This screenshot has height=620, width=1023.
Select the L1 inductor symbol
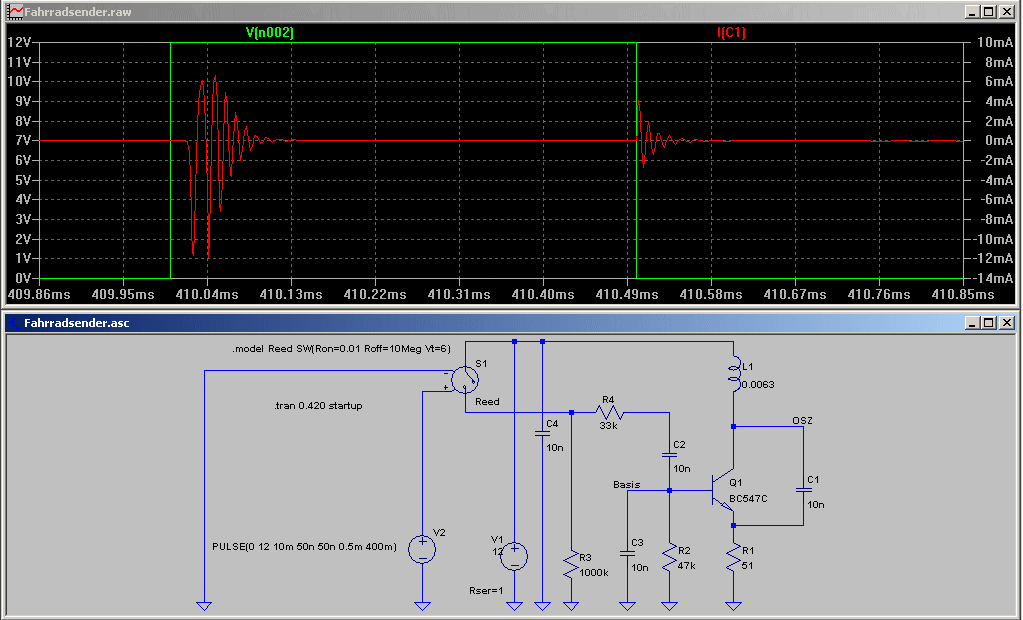[x=734, y=374]
